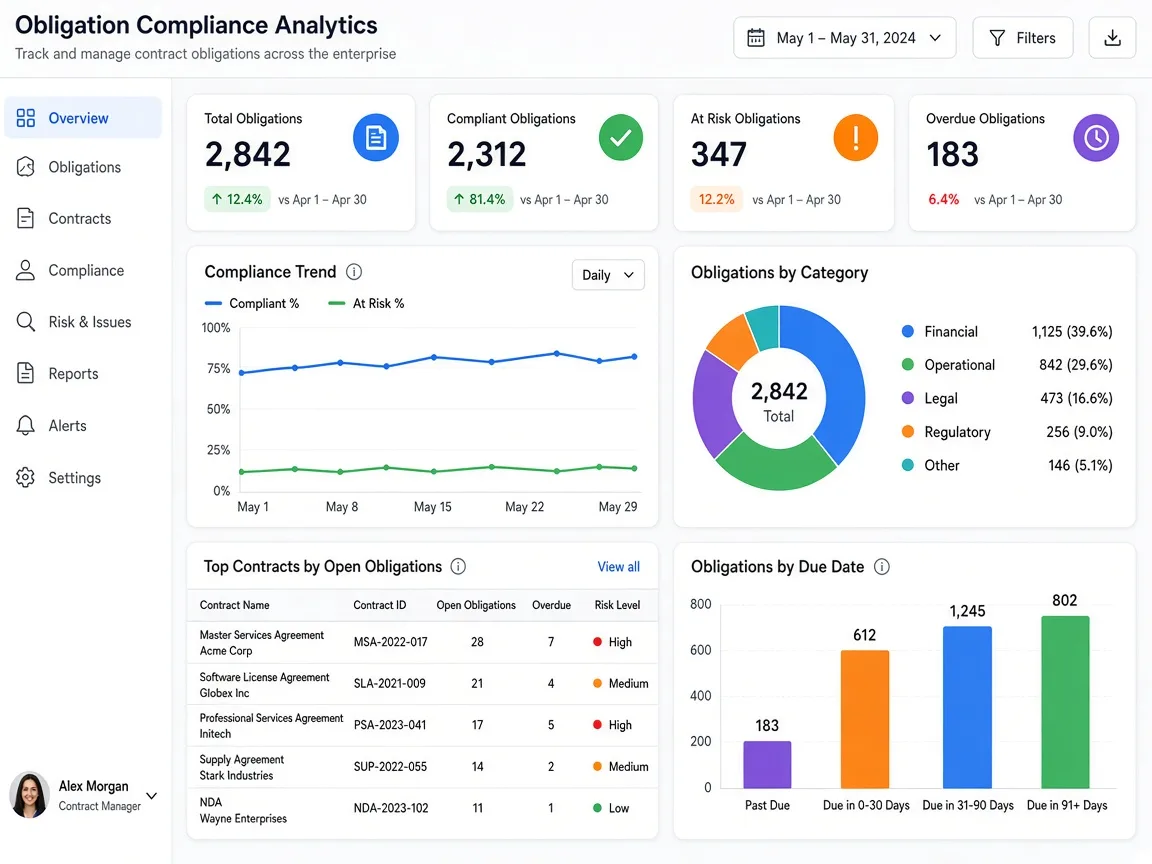Click the Regulatory orange legend swatch
The image size is (1152, 864).
[908, 431]
